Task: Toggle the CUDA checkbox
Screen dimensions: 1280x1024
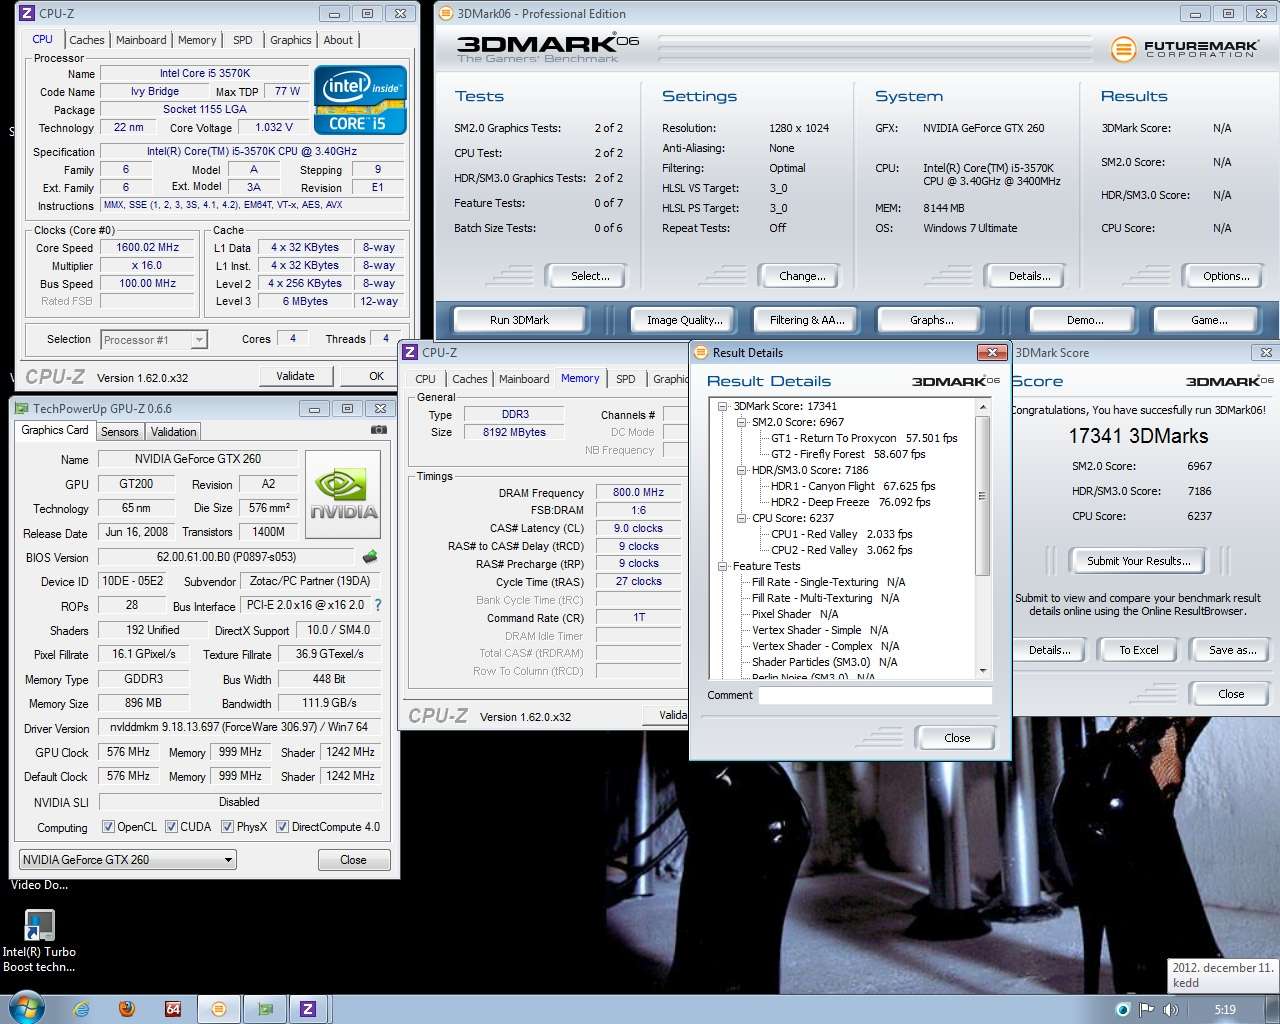Action: coord(171,827)
